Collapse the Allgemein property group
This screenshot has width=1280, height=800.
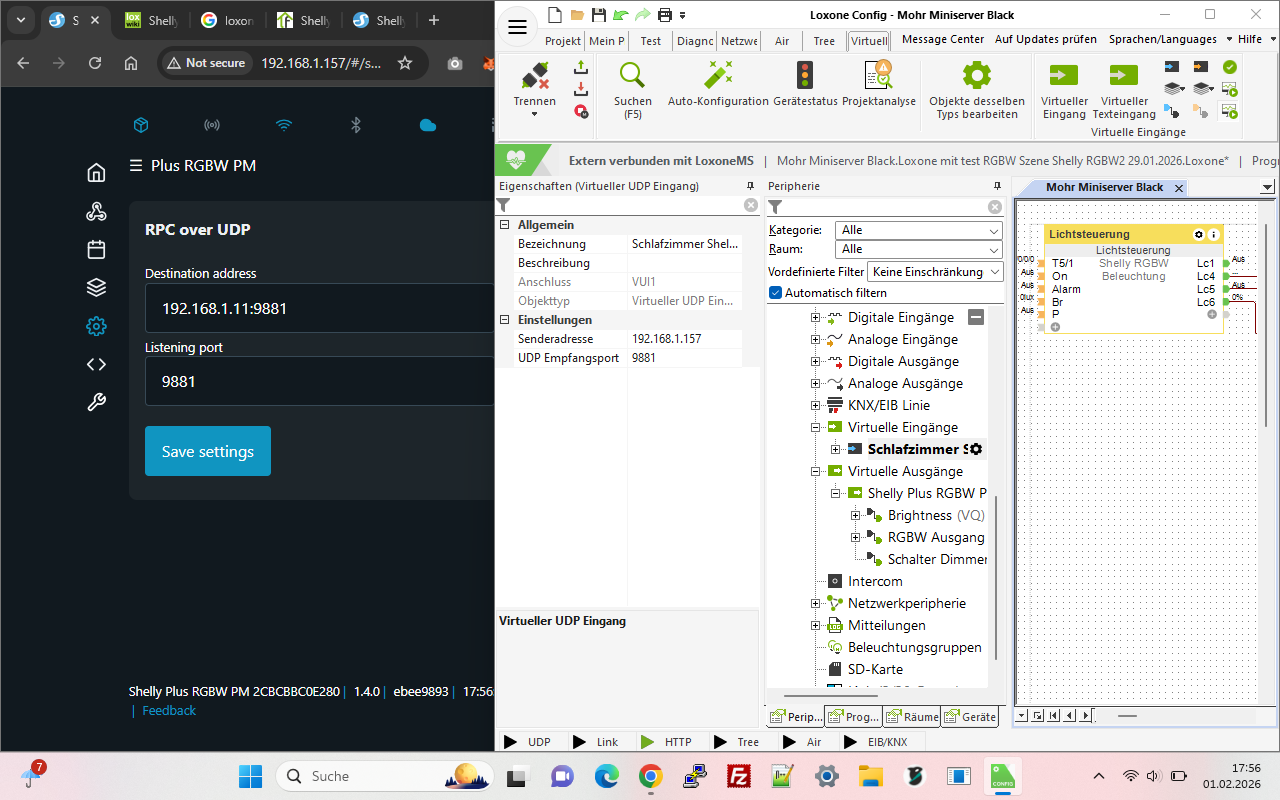point(504,225)
